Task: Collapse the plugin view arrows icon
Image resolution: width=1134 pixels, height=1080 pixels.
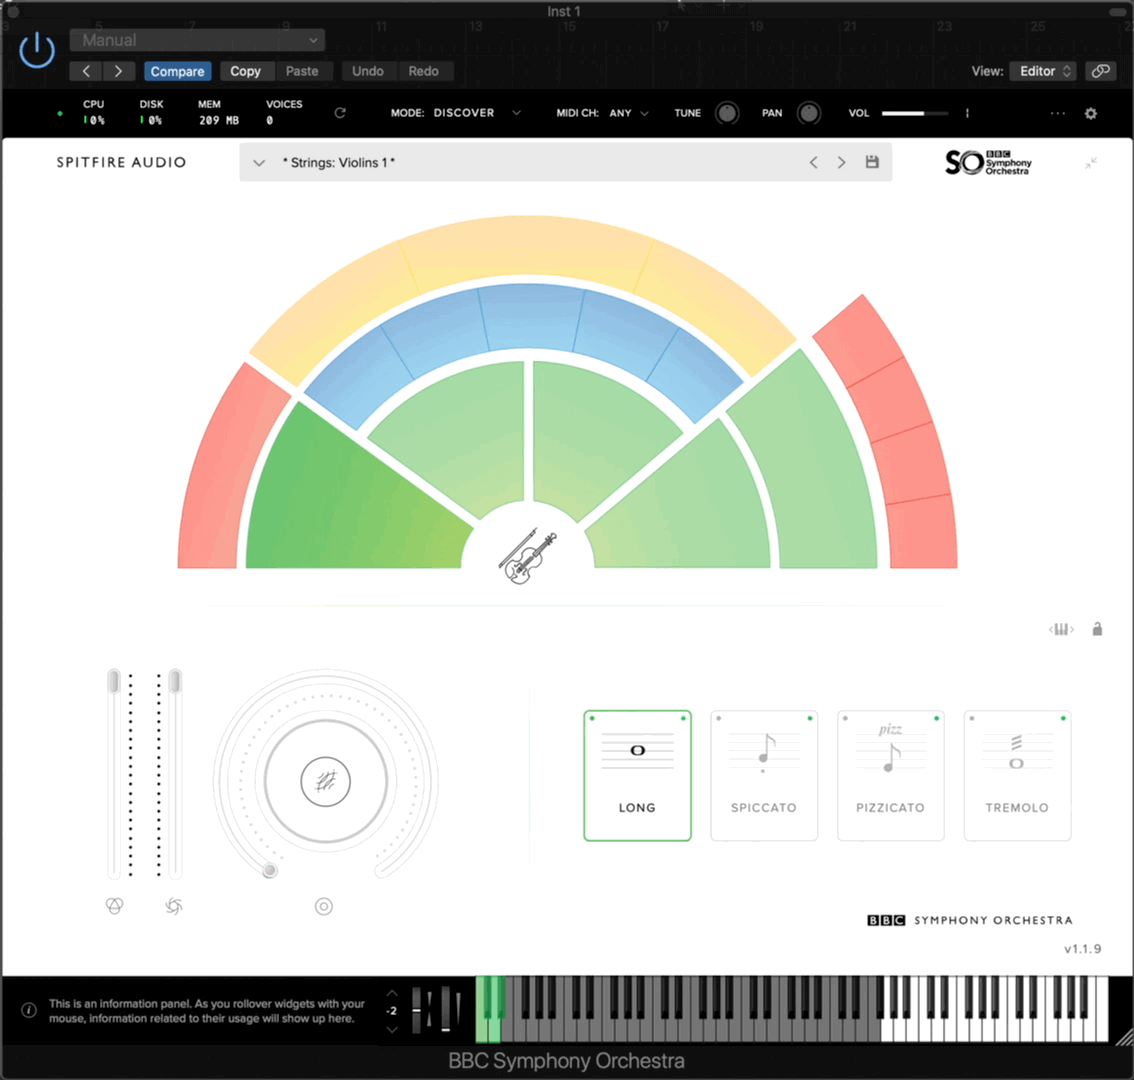Action: point(1091,163)
